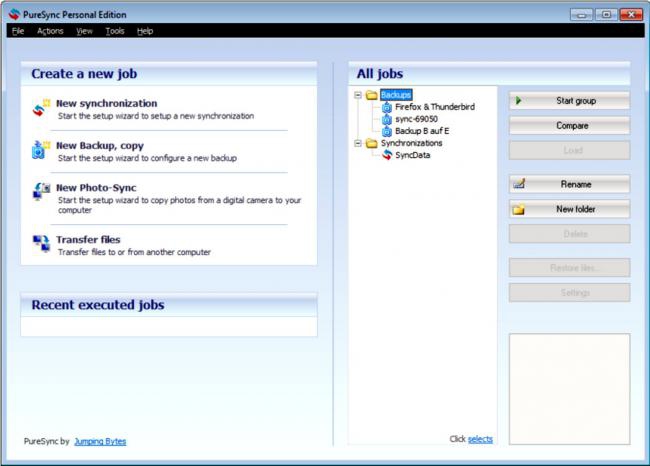Select the Backups tree label
Image resolution: width=650 pixels, height=466 pixels.
[396, 95]
